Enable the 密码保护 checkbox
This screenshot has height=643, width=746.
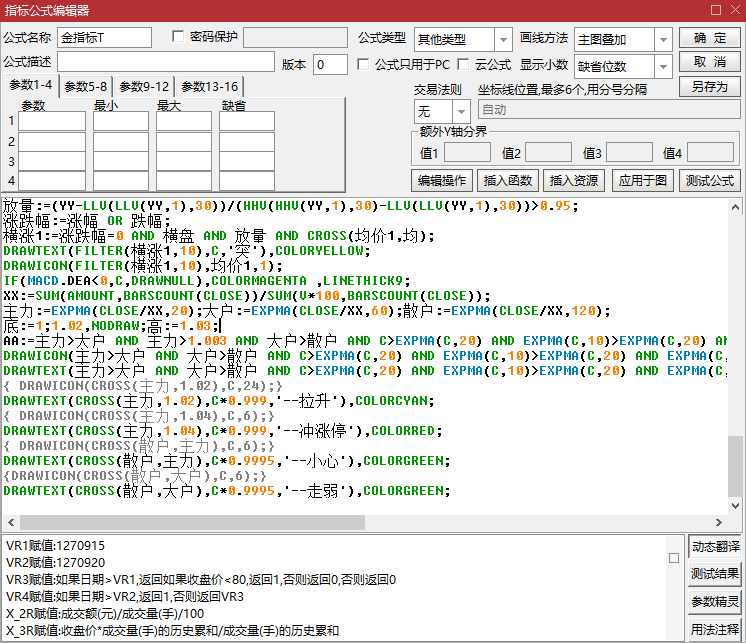(179, 37)
